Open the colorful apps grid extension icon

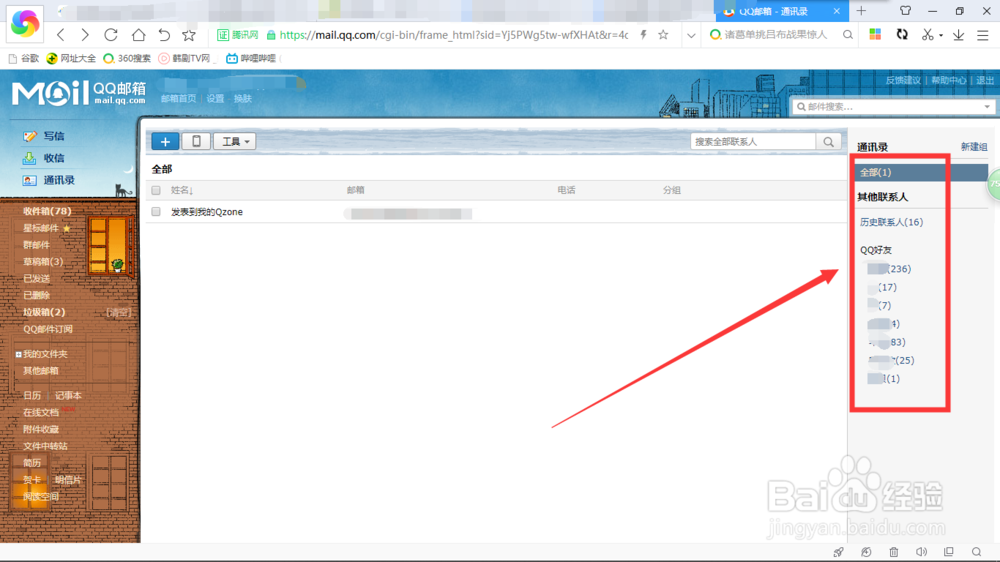875,34
